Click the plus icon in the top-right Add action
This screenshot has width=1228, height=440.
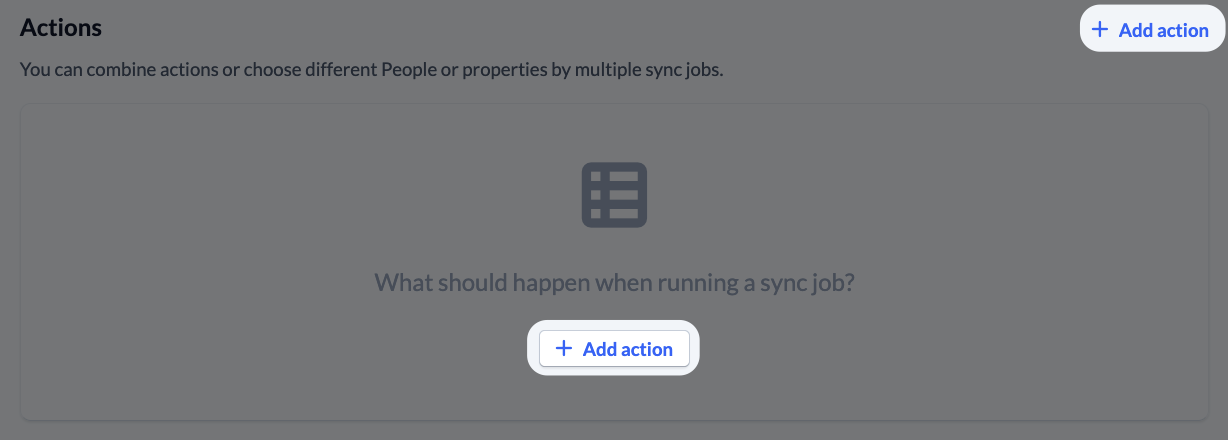point(1100,30)
